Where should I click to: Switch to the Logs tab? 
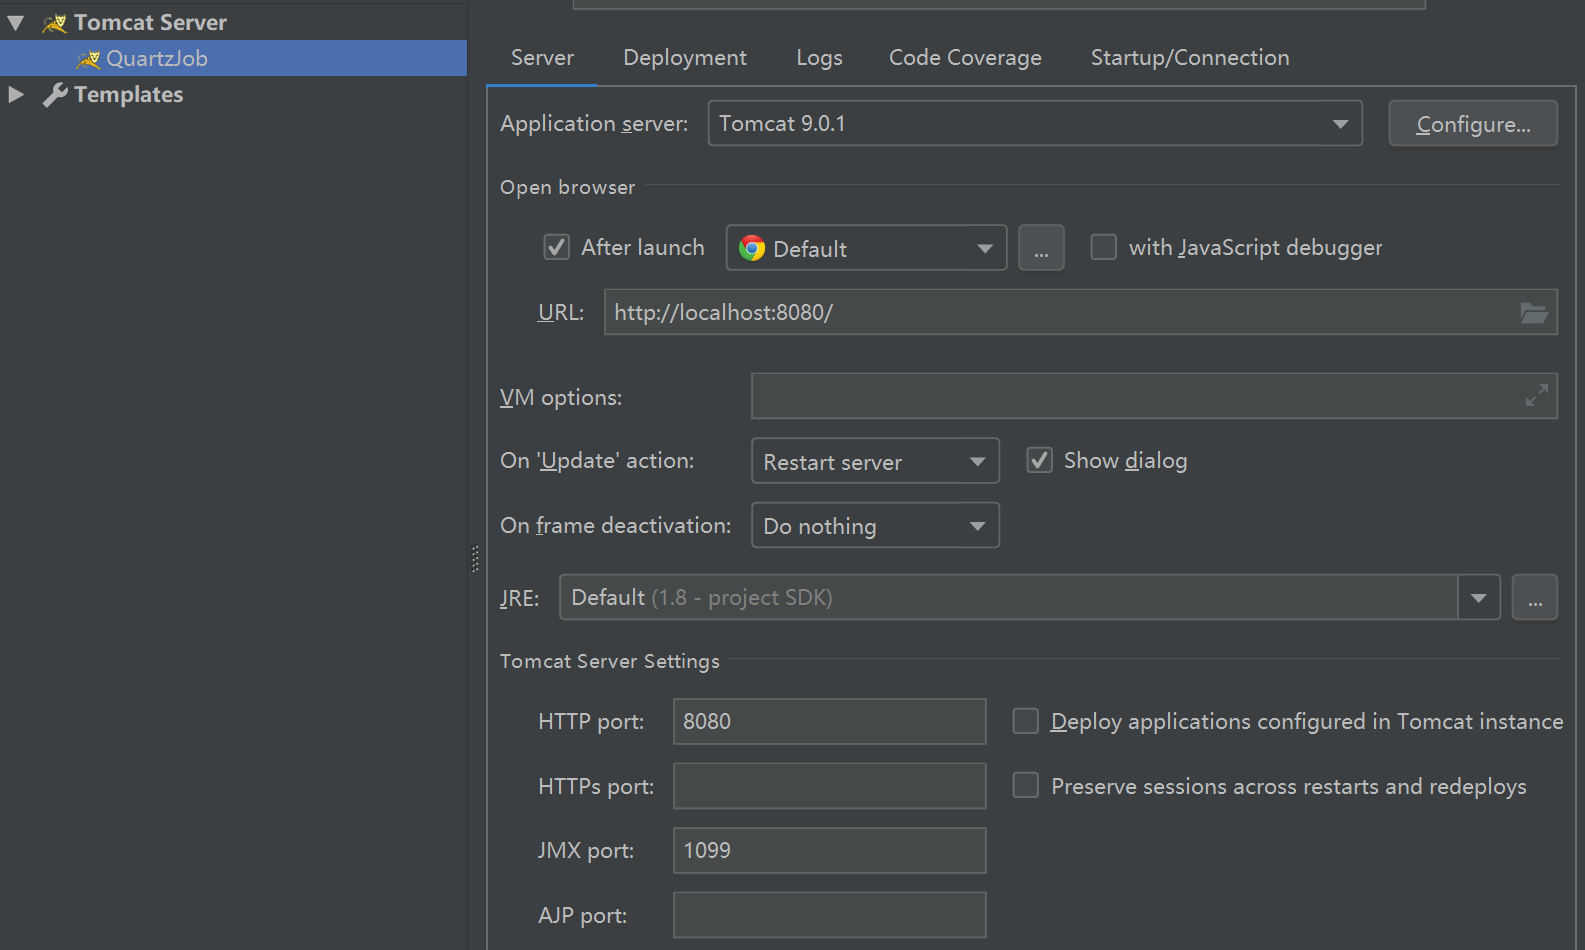(819, 58)
